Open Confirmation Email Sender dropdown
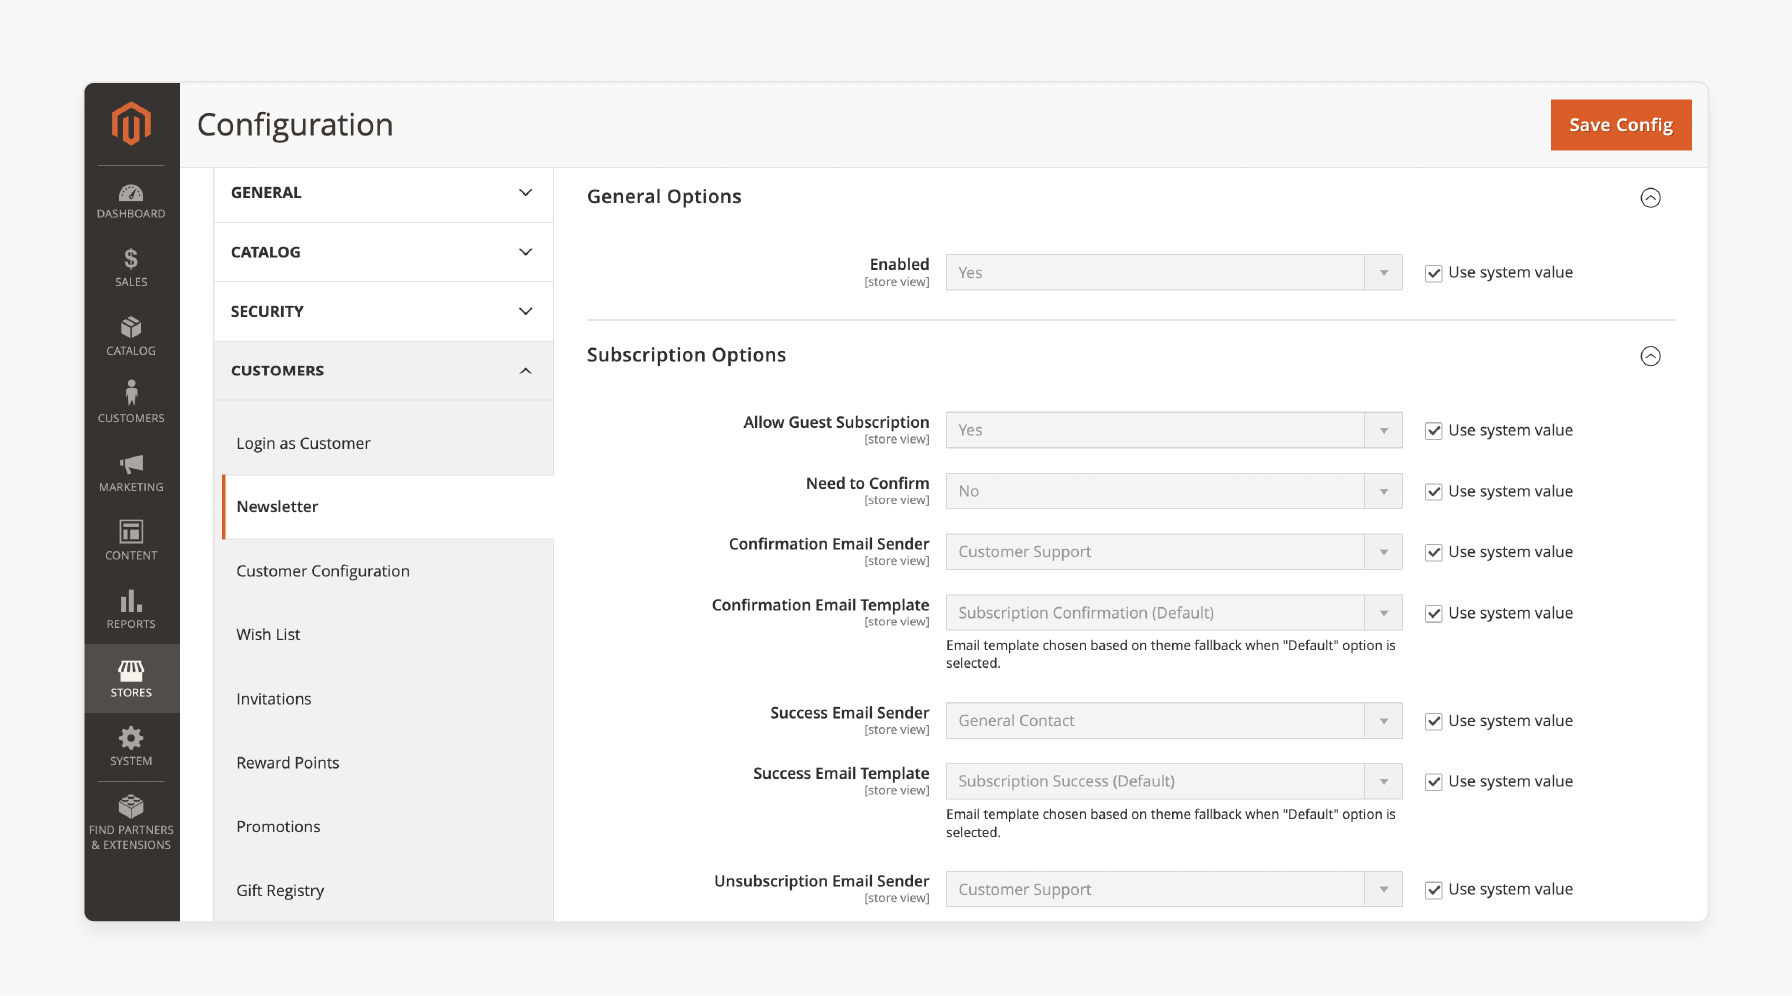Viewport: 1792px width, 996px height. point(1174,552)
